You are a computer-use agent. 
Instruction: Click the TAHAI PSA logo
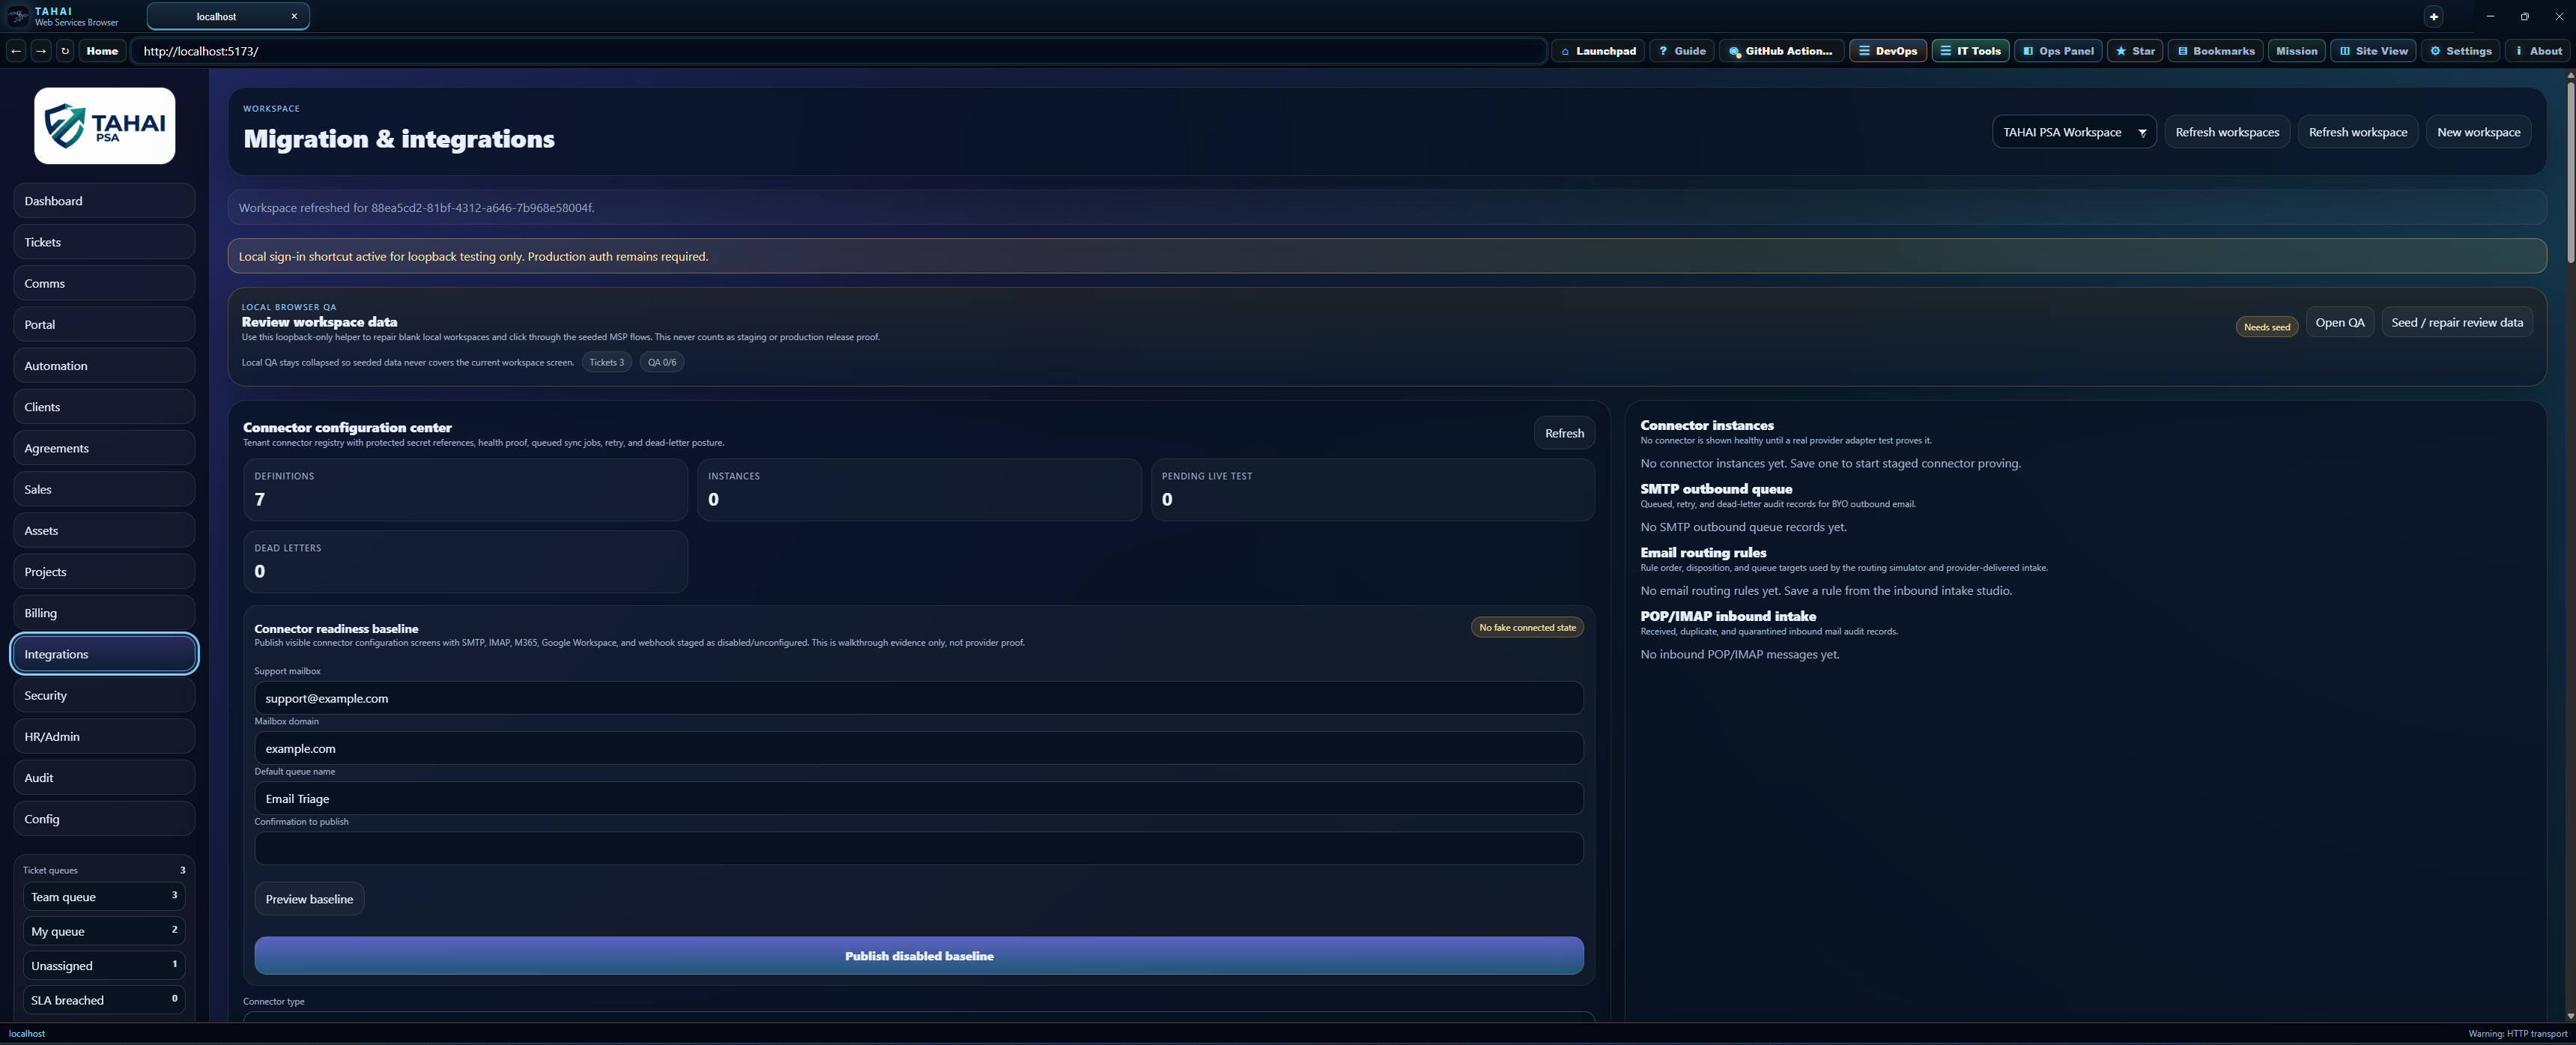tap(105, 126)
